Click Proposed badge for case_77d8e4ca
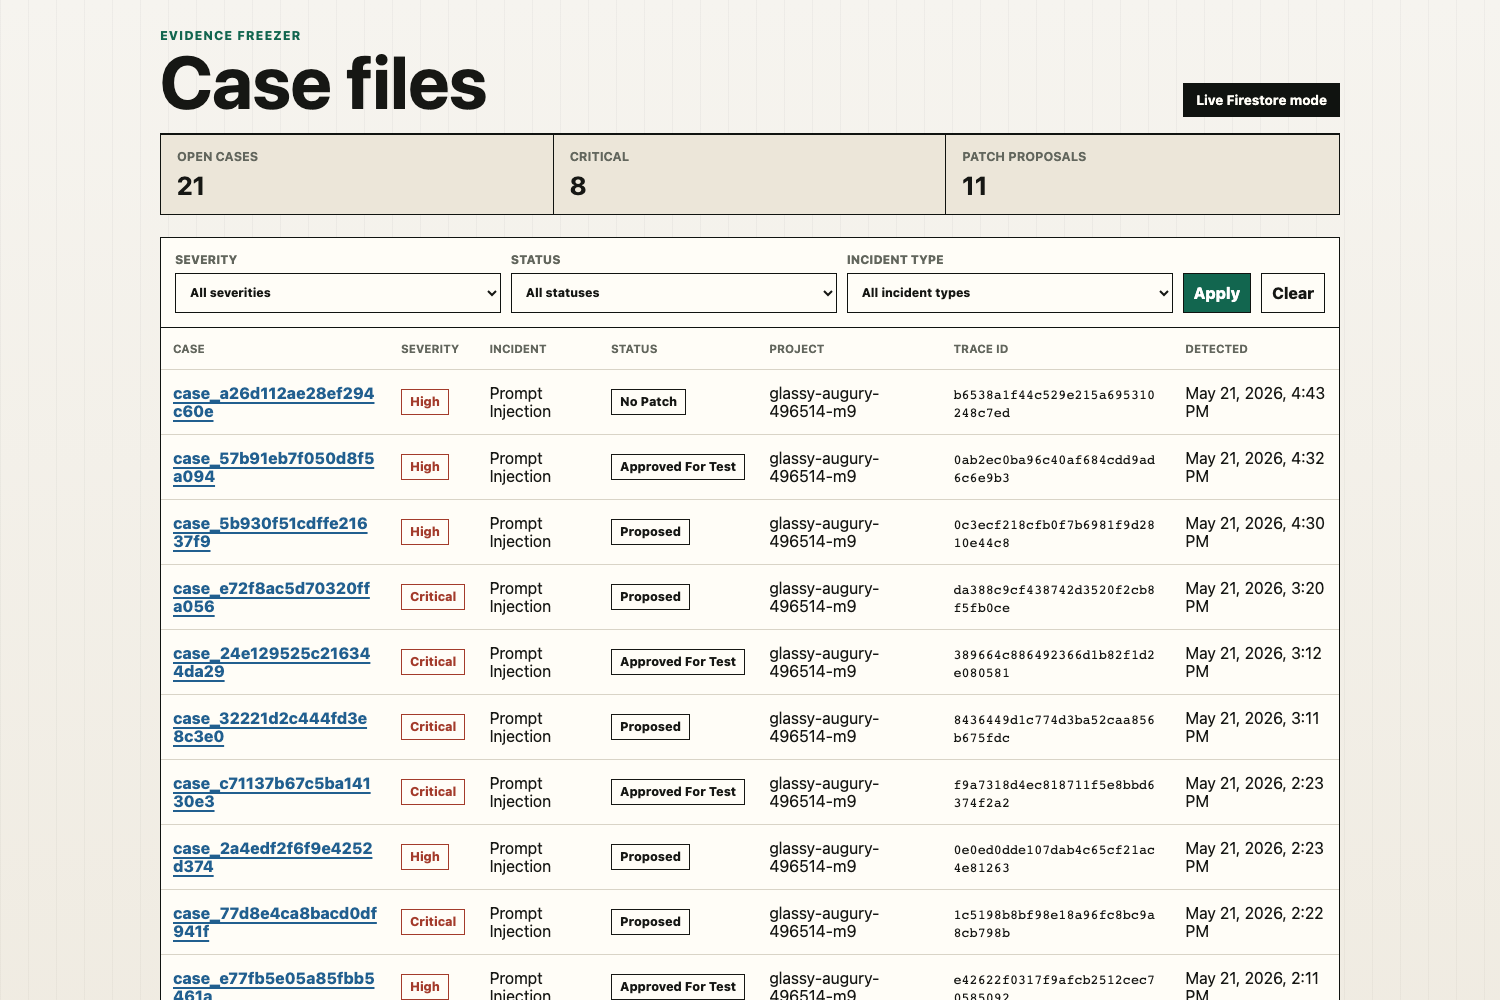The height and width of the screenshot is (1000, 1500). click(650, 922)
